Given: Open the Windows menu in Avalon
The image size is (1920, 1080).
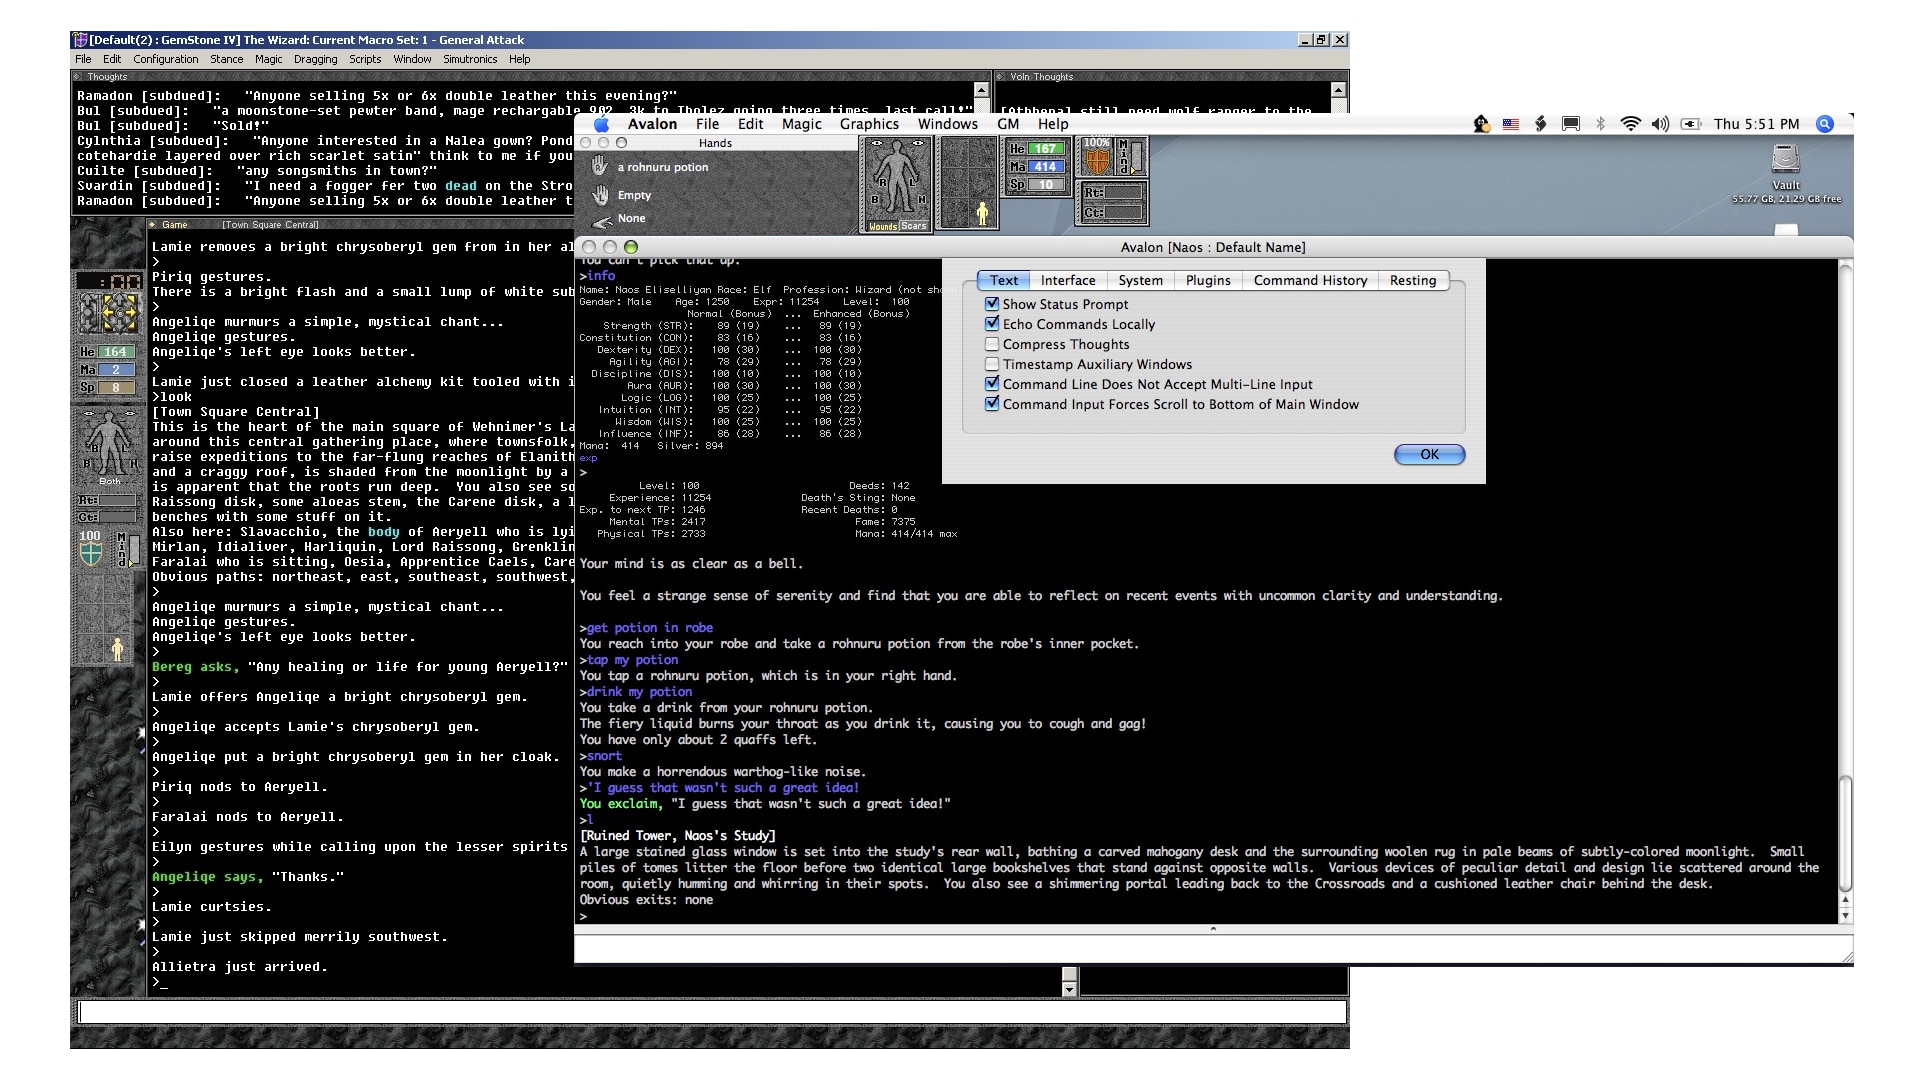Looking at the screenshot, I should click(947, 124).
